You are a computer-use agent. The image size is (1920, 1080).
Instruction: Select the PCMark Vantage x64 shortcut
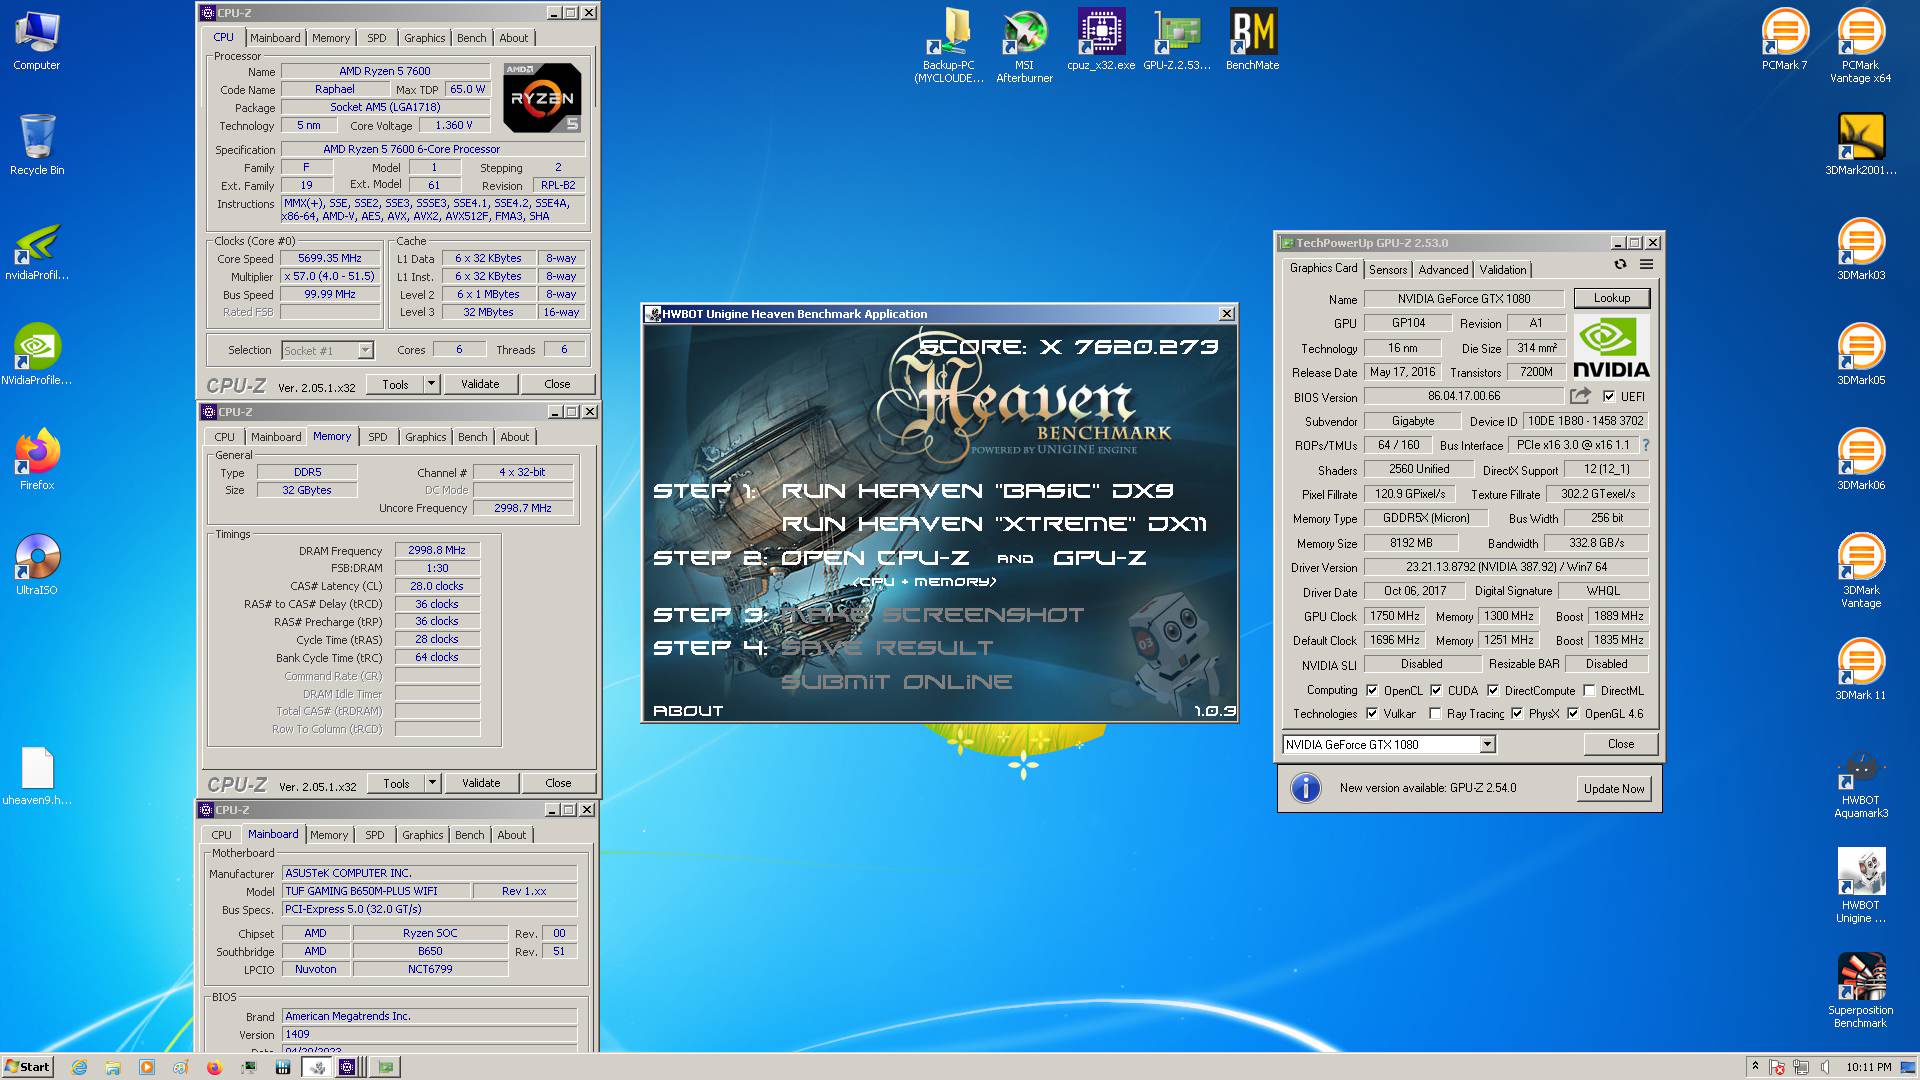click(1860, 46)
